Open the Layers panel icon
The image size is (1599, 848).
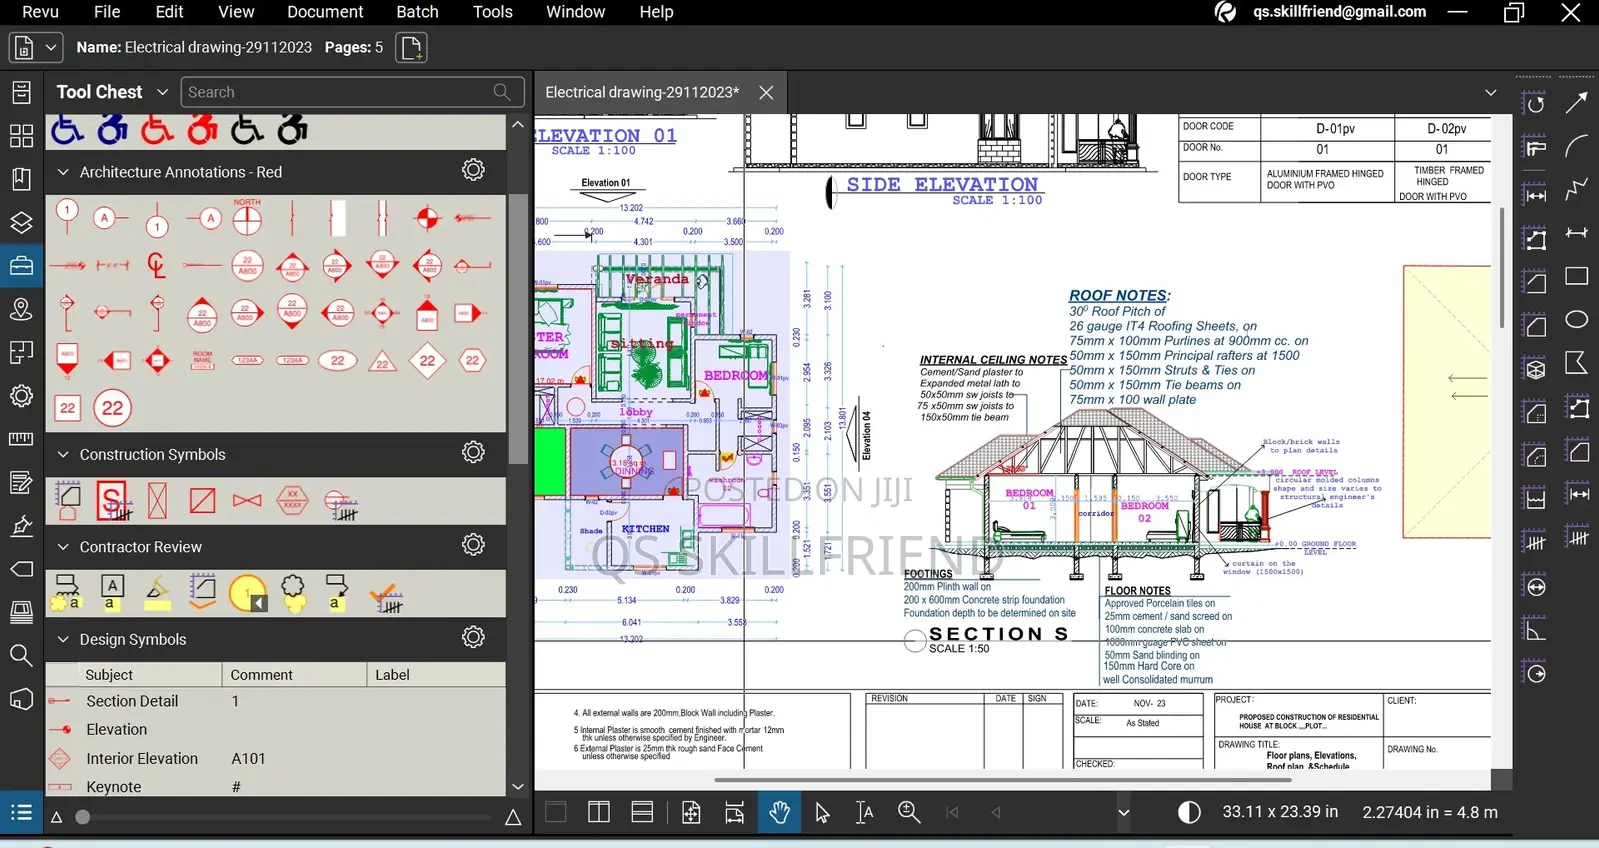pyautogui.click(x=21, y=222)
